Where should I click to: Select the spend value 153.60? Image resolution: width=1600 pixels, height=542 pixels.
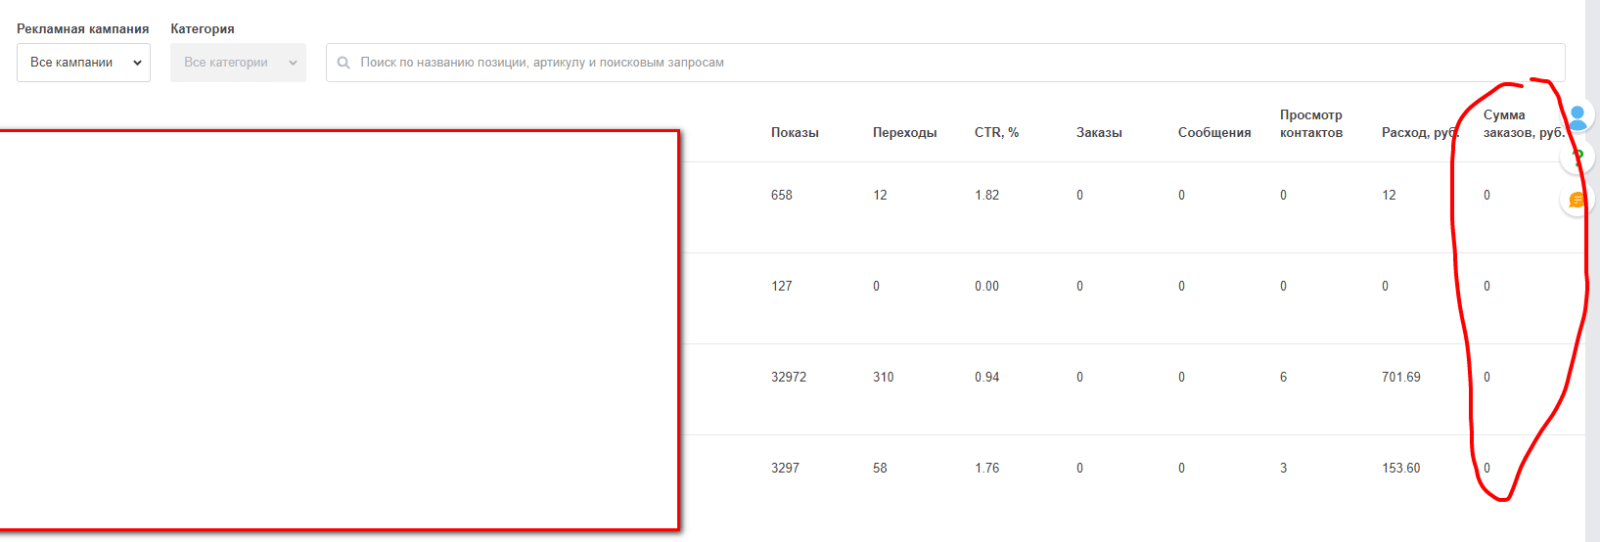[x=1401, y=468]
